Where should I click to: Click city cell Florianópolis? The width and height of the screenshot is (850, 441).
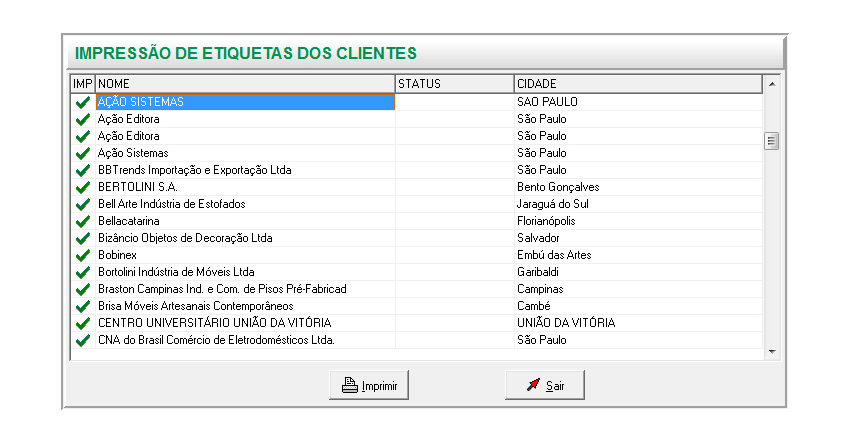639,221
